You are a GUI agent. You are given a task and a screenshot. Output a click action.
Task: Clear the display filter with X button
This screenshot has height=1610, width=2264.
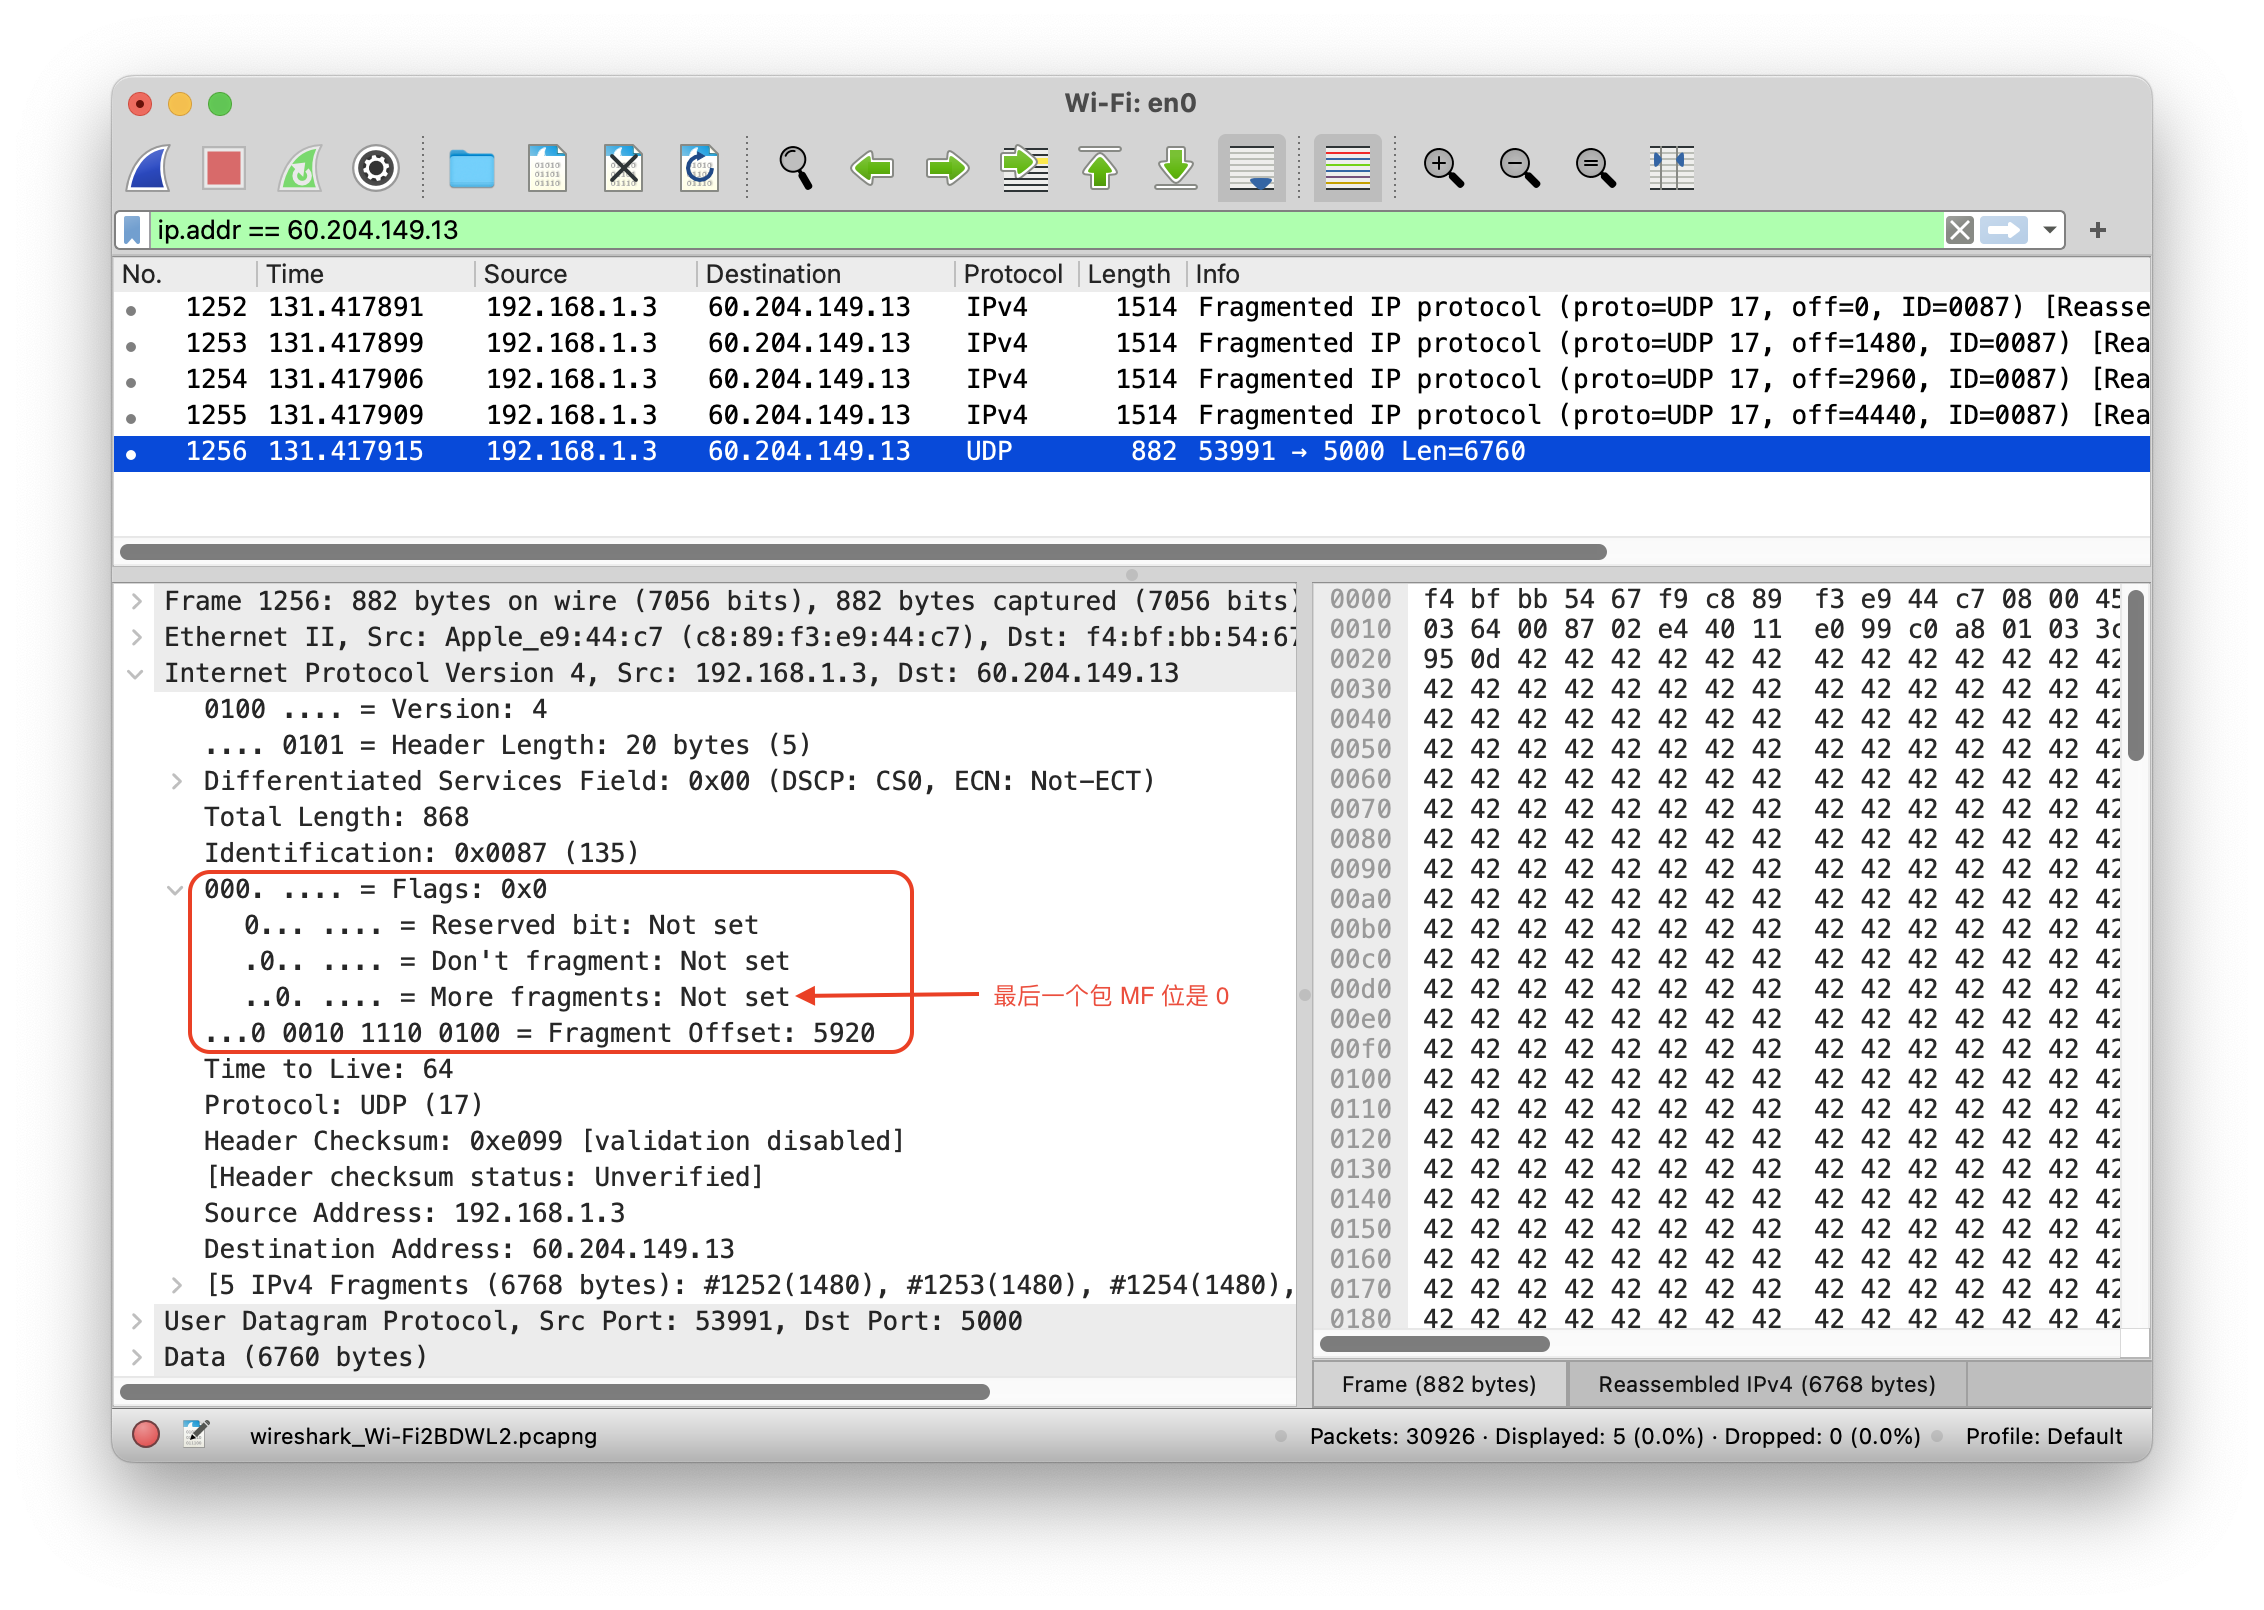pyautogui.click(x=1959, y=230)
